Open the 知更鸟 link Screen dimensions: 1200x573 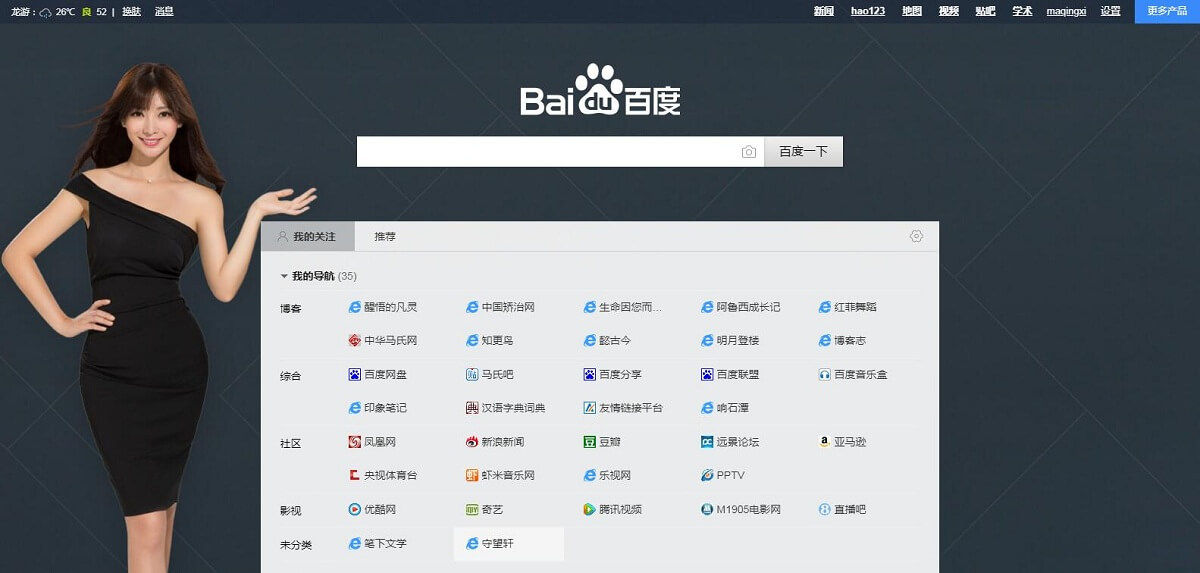[x=497, y=341]
